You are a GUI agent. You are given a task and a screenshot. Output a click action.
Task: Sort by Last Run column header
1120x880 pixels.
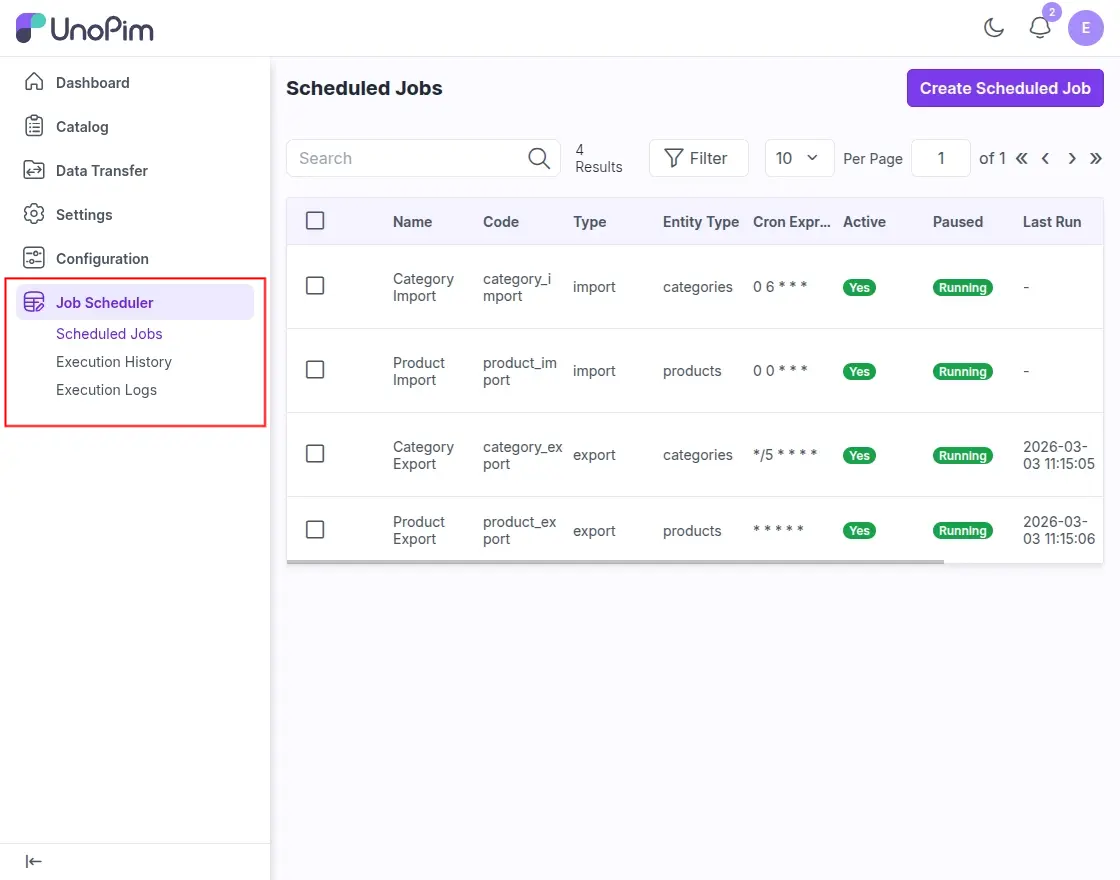[x=1051, y=221]
